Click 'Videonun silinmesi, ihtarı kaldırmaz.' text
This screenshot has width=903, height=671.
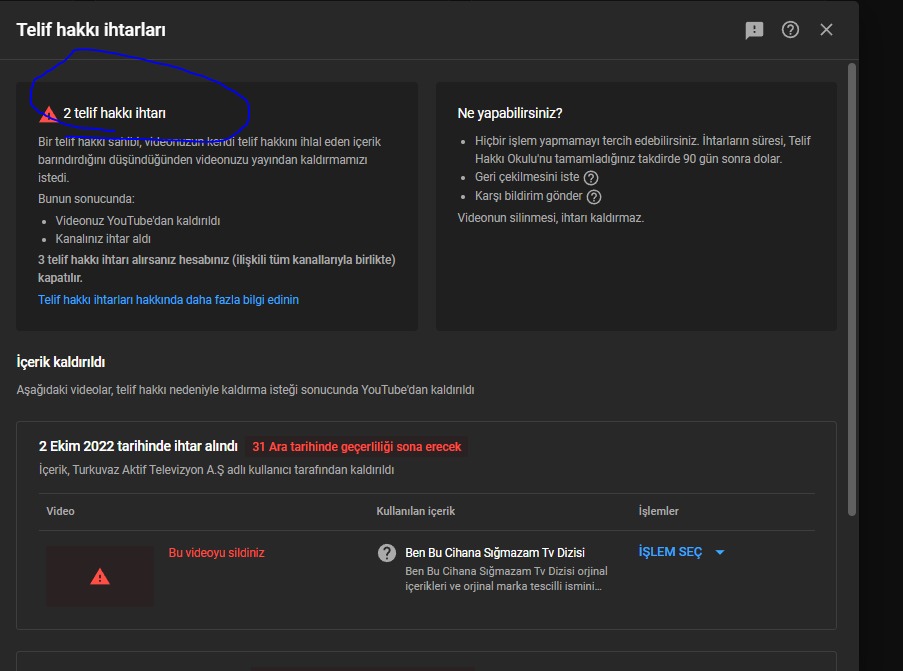coord(551,218)
